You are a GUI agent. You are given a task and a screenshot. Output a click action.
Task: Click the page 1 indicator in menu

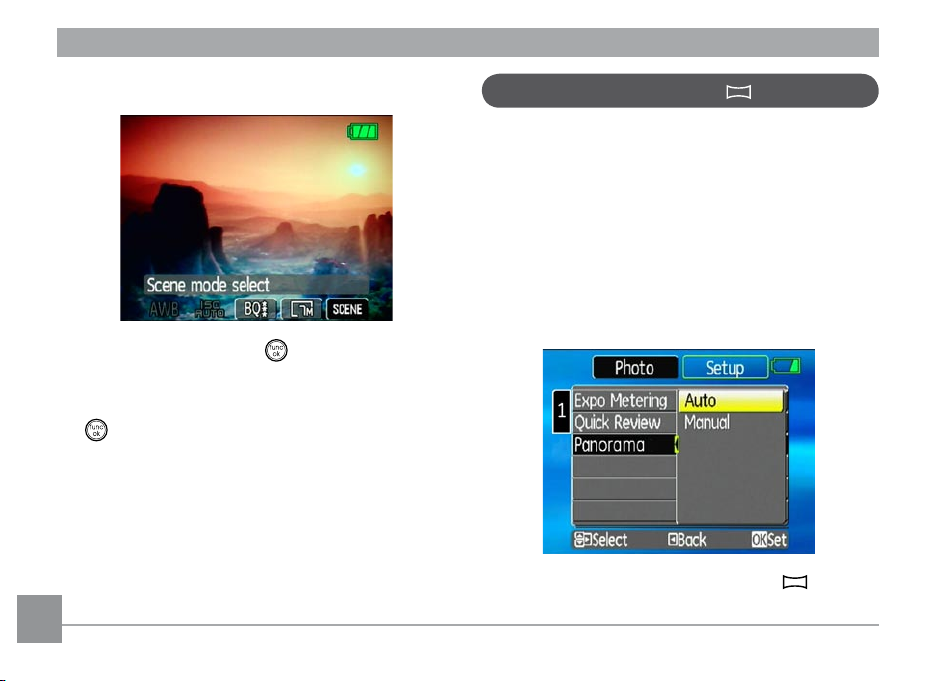point(561,410)
